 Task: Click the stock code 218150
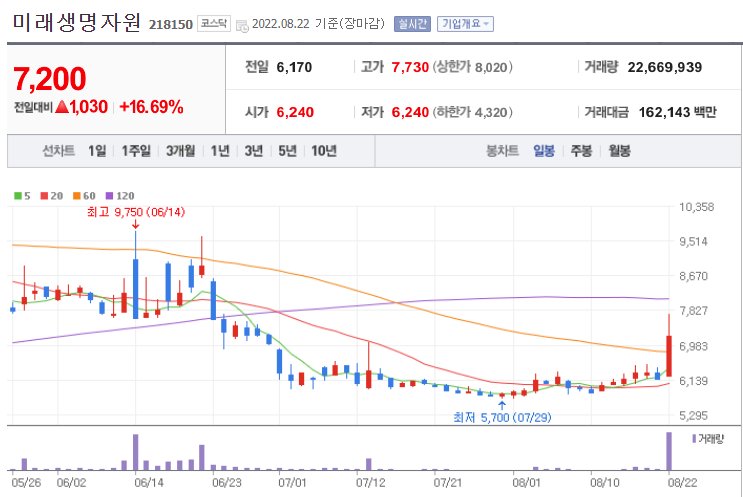point(171,24)
